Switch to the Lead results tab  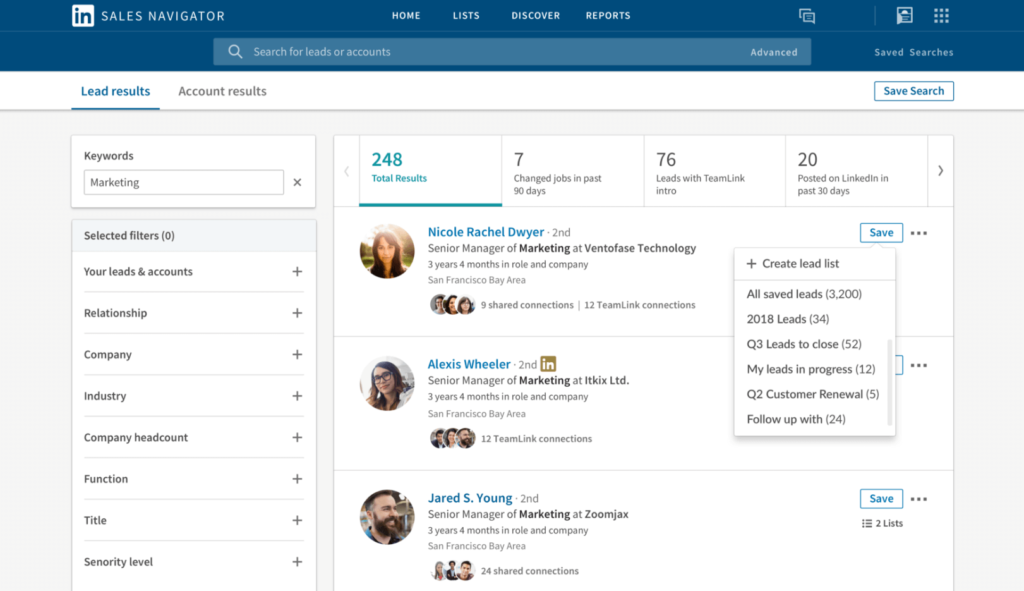click(116, 91)
